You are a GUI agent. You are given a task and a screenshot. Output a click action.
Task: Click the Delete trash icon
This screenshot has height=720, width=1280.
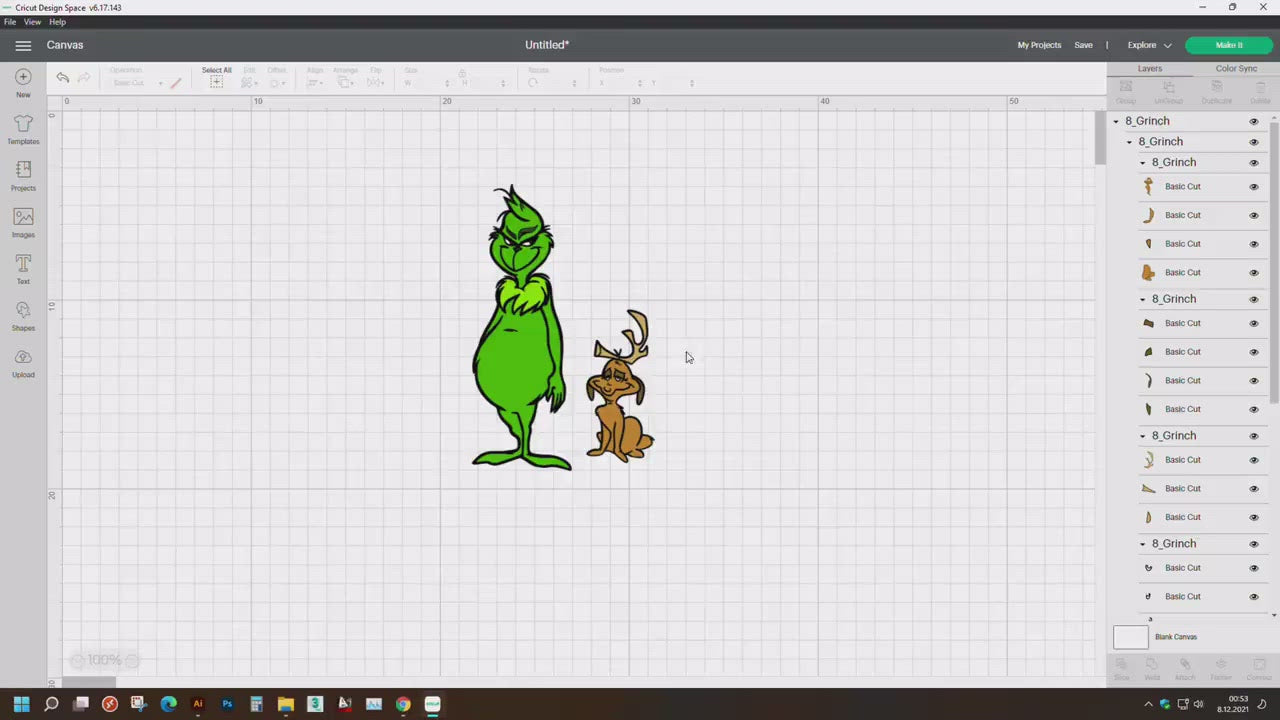[1260, 87]
